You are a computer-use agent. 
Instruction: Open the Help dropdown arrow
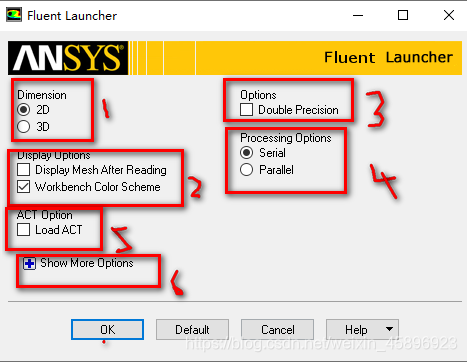pos(389,329)
